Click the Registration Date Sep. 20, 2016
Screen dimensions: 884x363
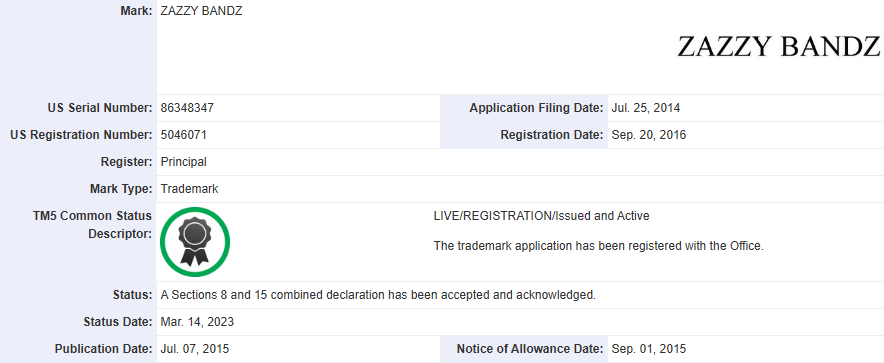[x=648, y=135]
